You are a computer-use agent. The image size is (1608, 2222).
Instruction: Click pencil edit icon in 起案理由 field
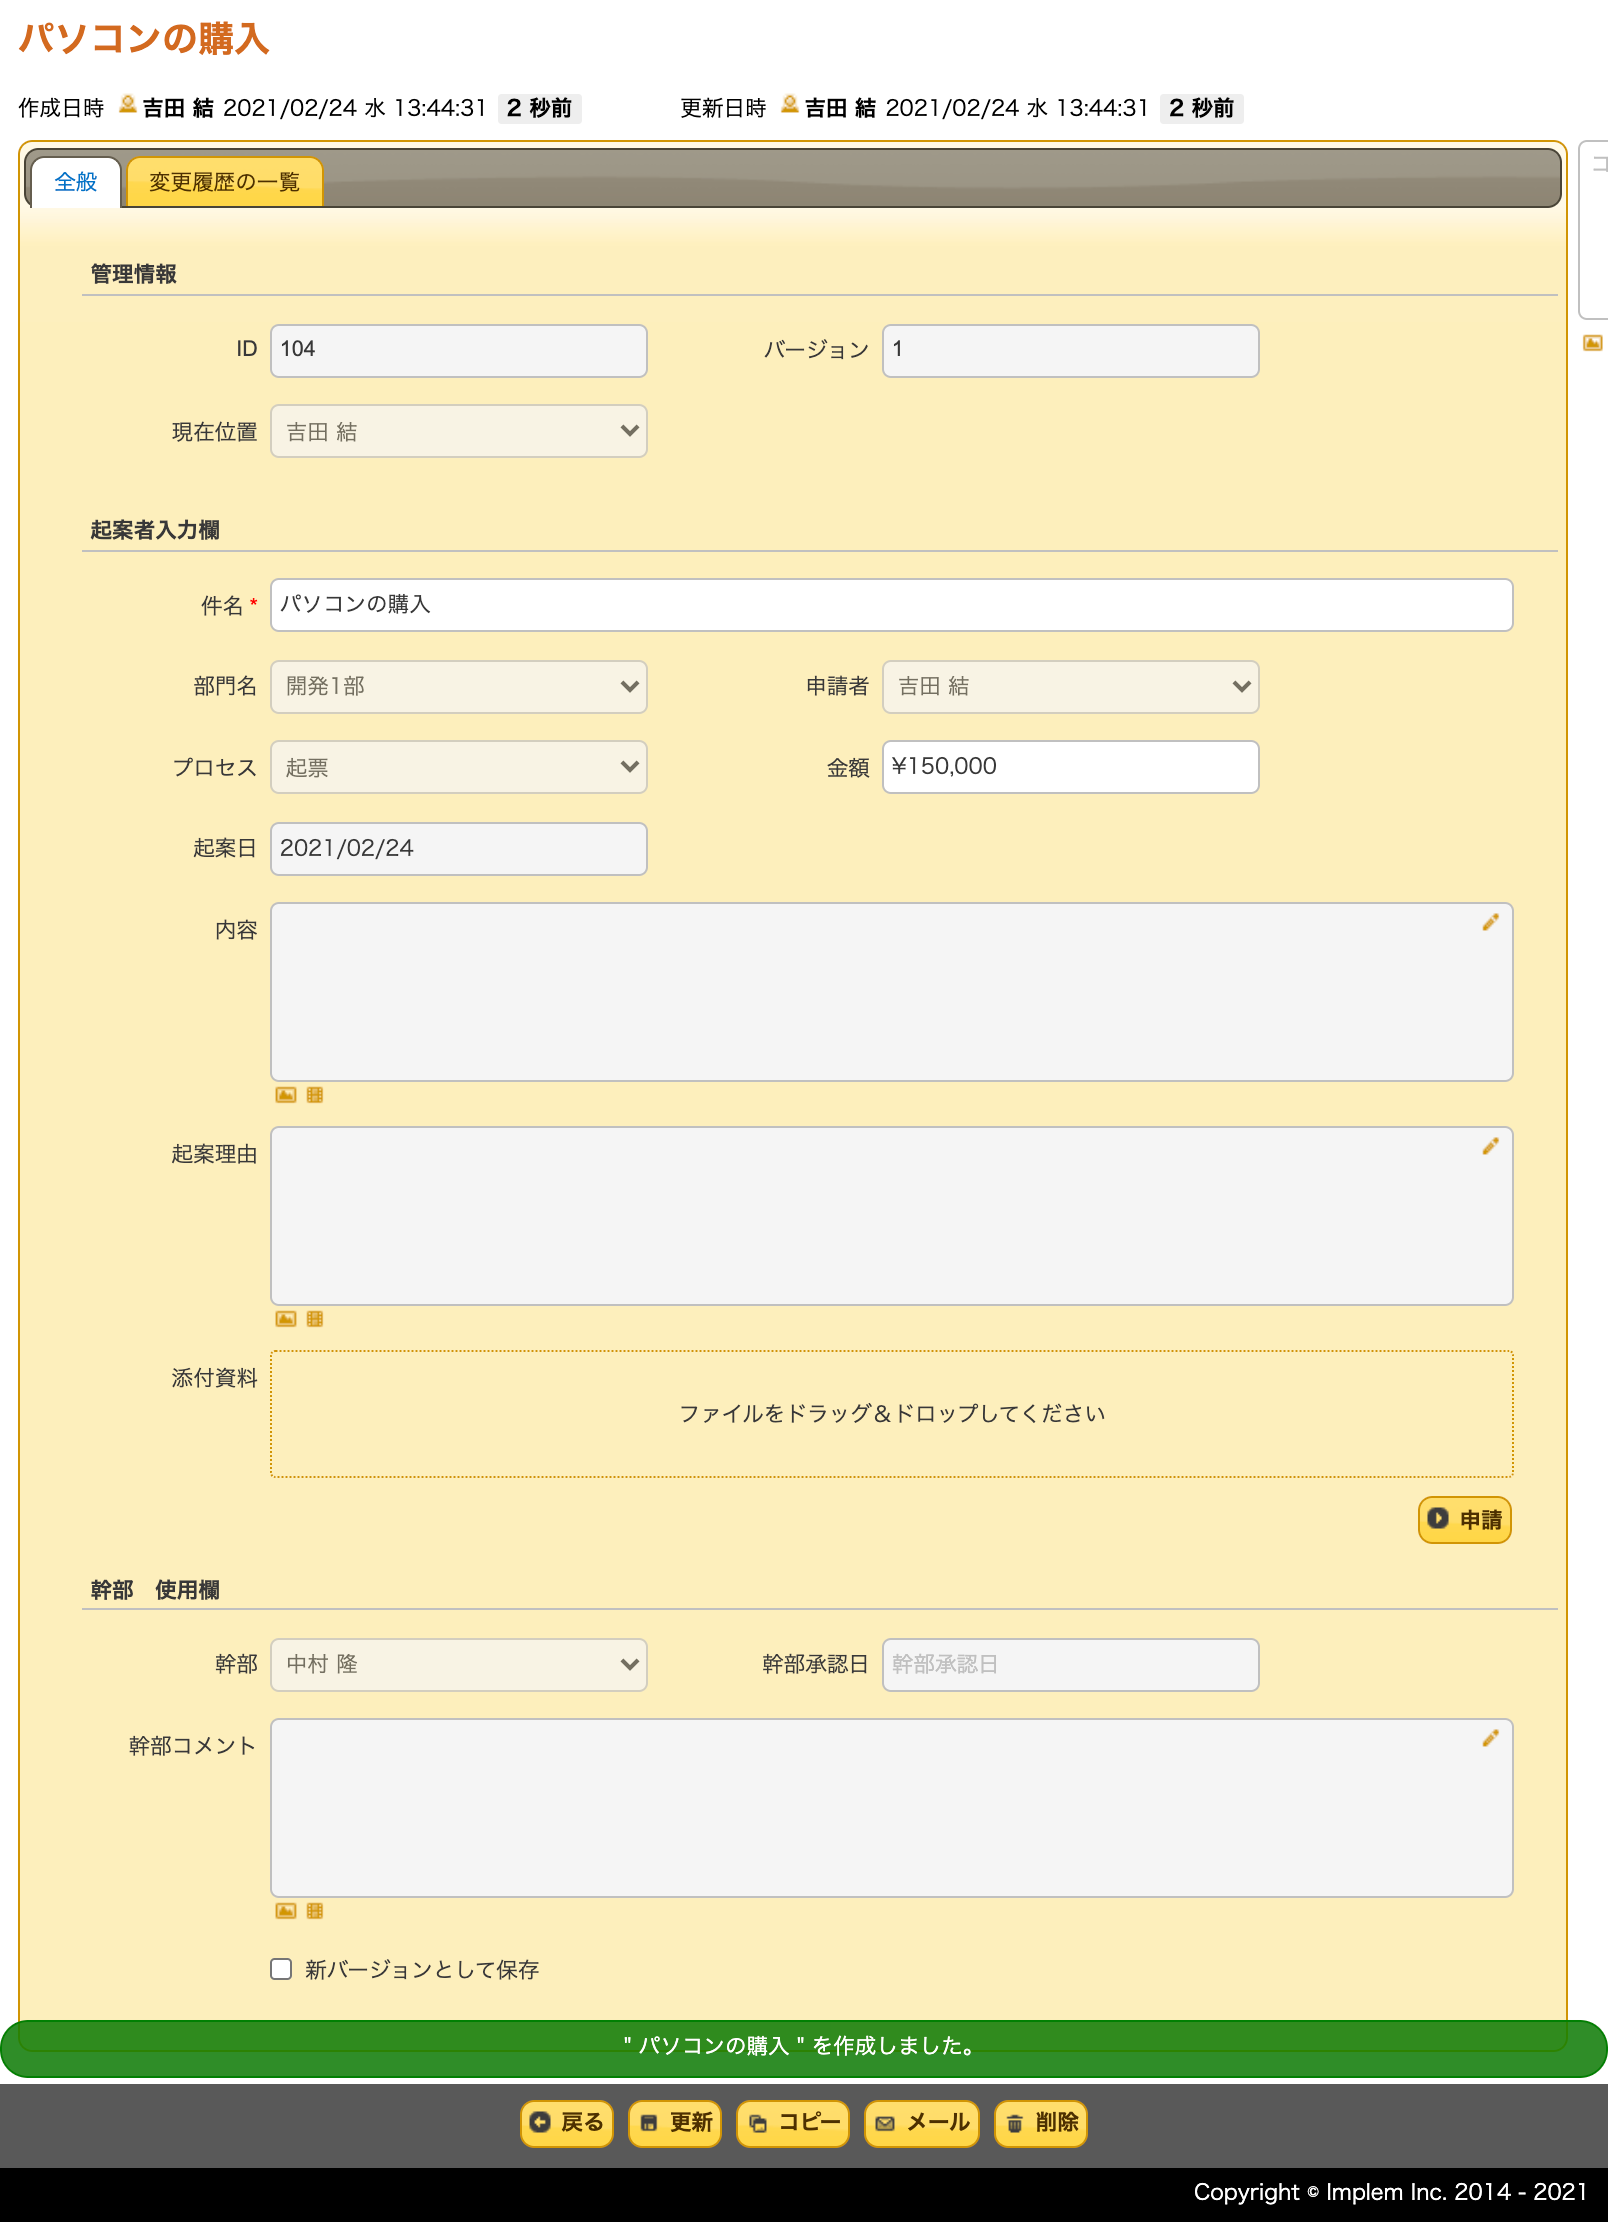click(1490, 1146)
